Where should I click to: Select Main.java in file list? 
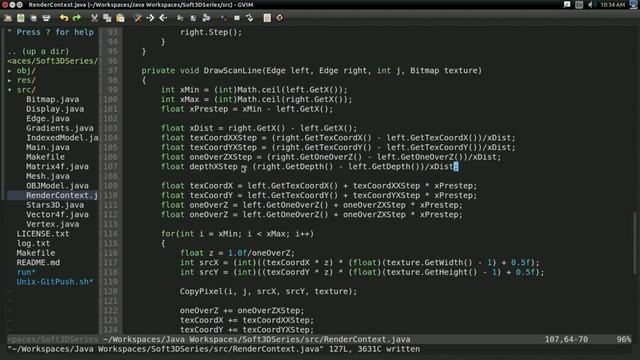pos(48,147)
